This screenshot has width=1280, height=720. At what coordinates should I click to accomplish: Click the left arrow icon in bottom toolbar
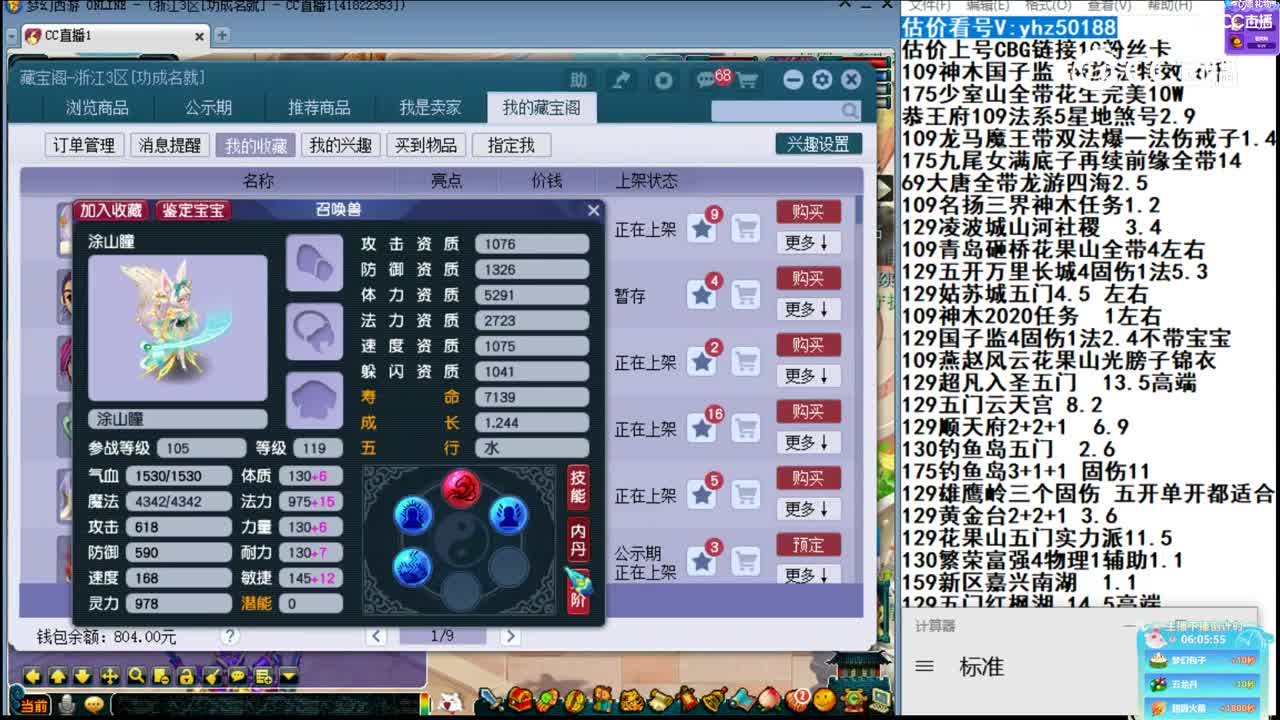point(33,676)
